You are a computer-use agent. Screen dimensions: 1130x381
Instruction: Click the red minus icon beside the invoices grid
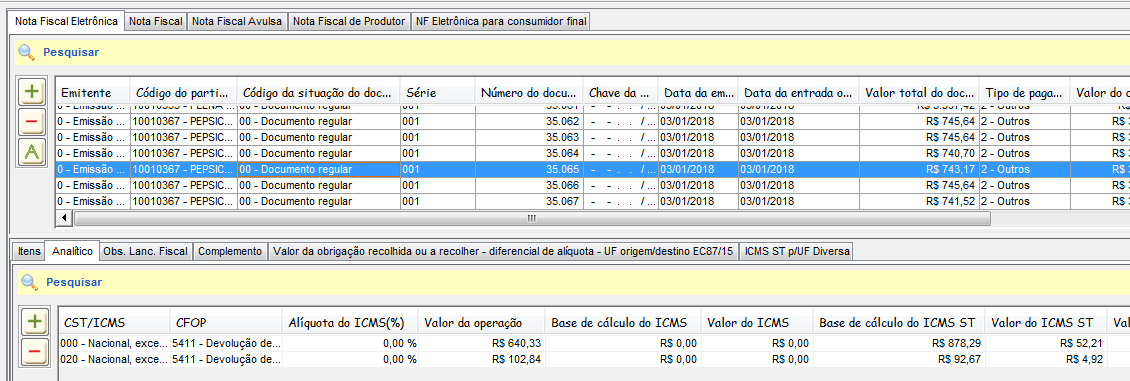tap(31, 122)
